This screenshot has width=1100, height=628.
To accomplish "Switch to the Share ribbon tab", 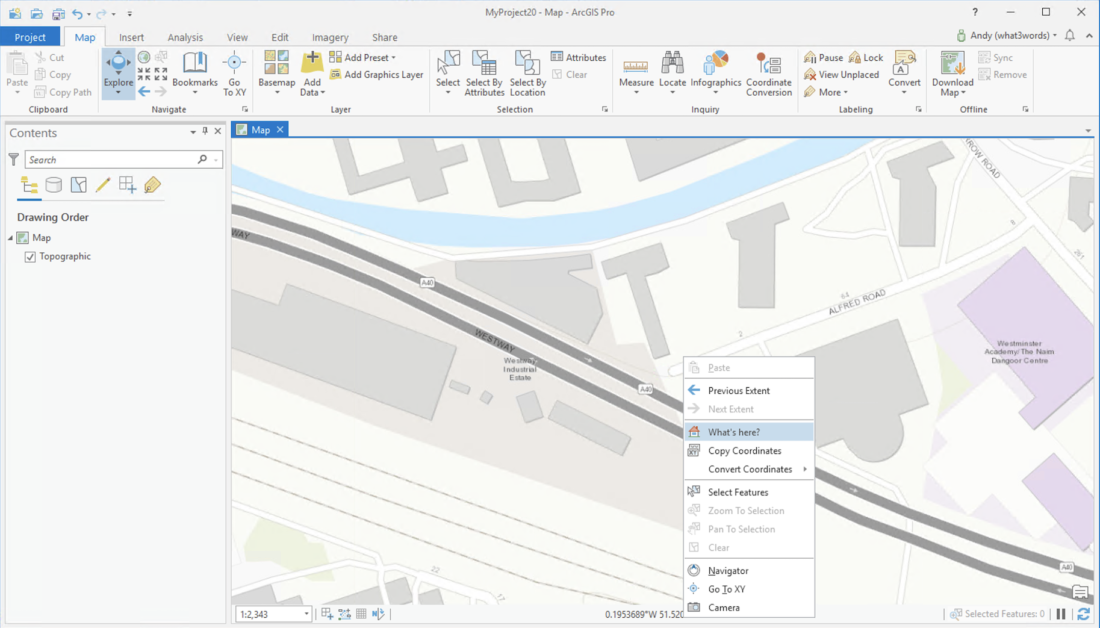I will click(384, 37).
